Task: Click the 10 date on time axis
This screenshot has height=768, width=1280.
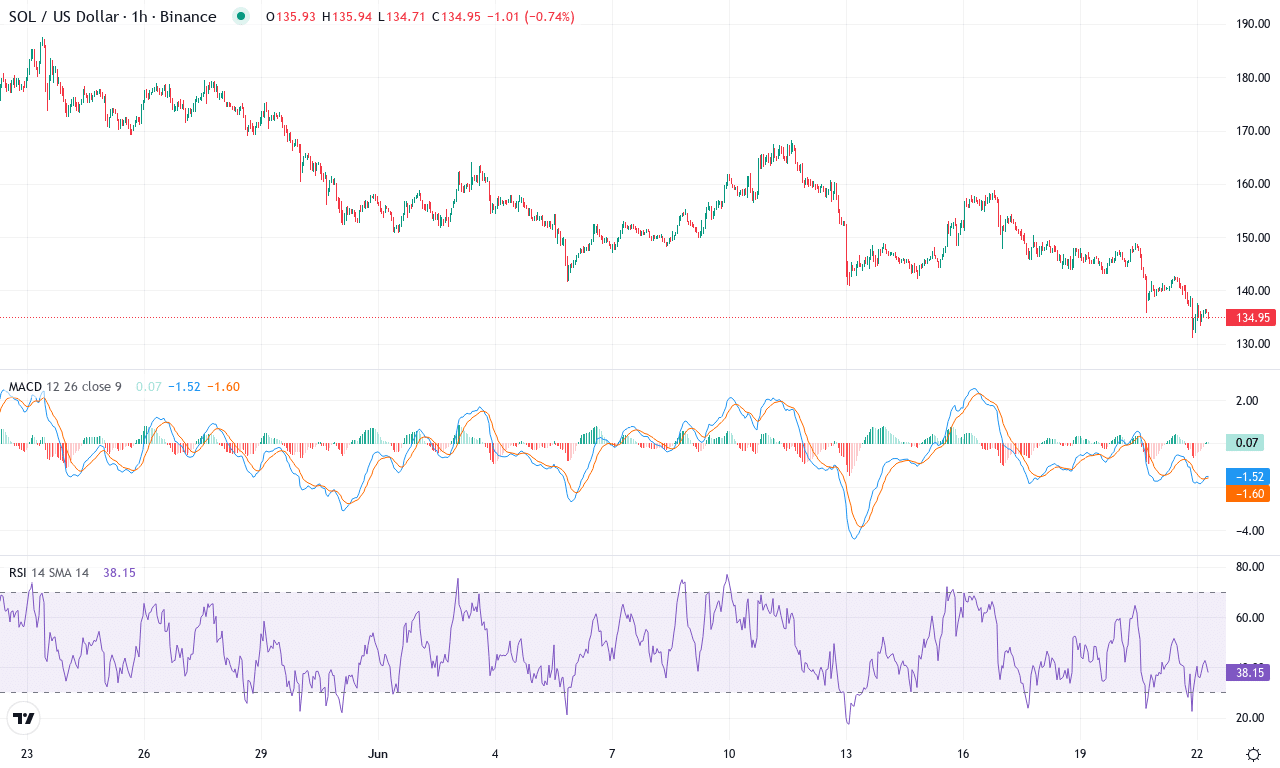Action: pyautogui.click(x=729, y=753)
